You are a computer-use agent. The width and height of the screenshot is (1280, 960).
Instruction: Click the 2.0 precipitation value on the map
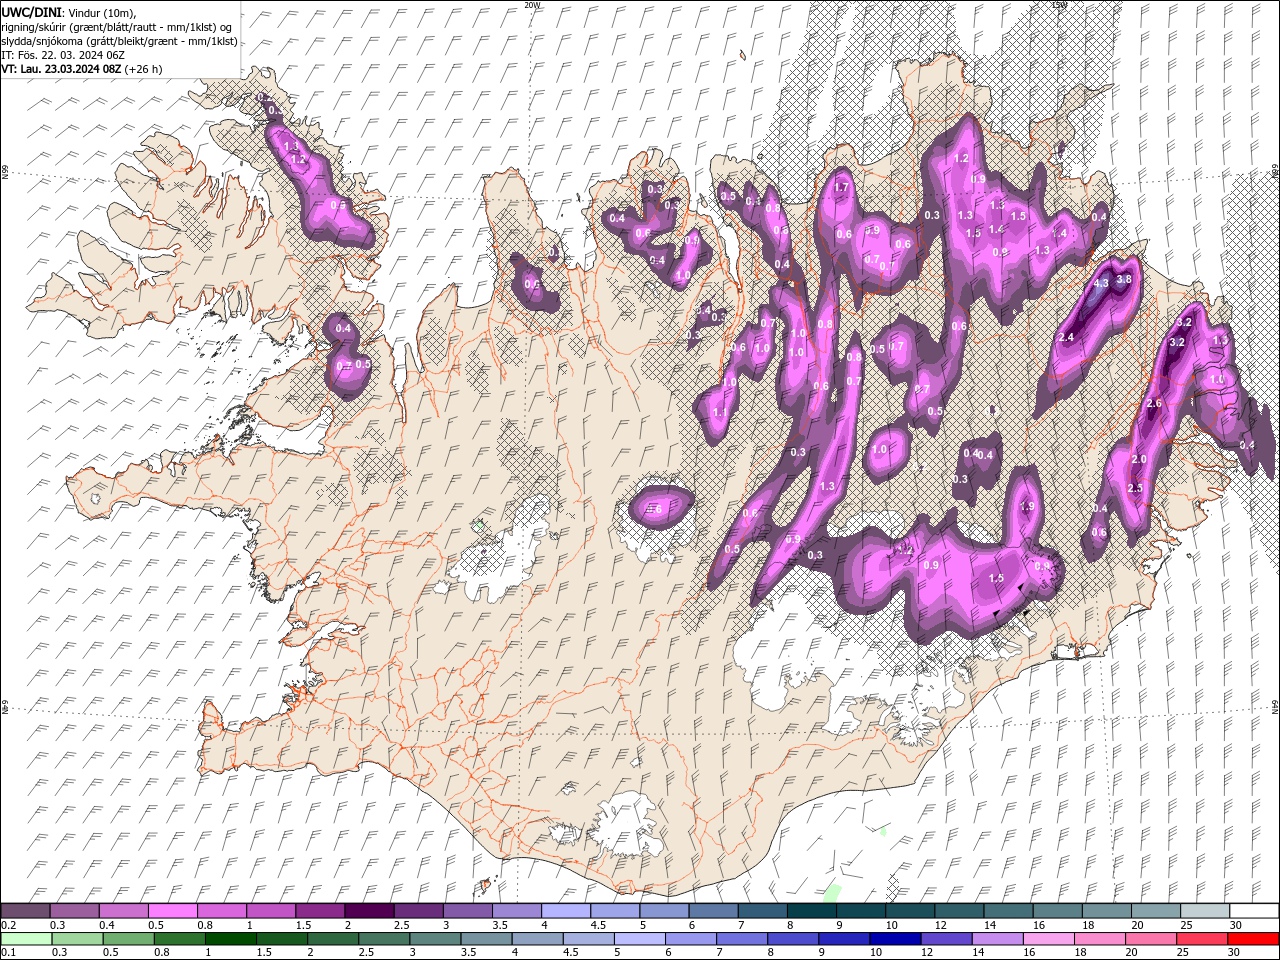(x=1138, y=459)
